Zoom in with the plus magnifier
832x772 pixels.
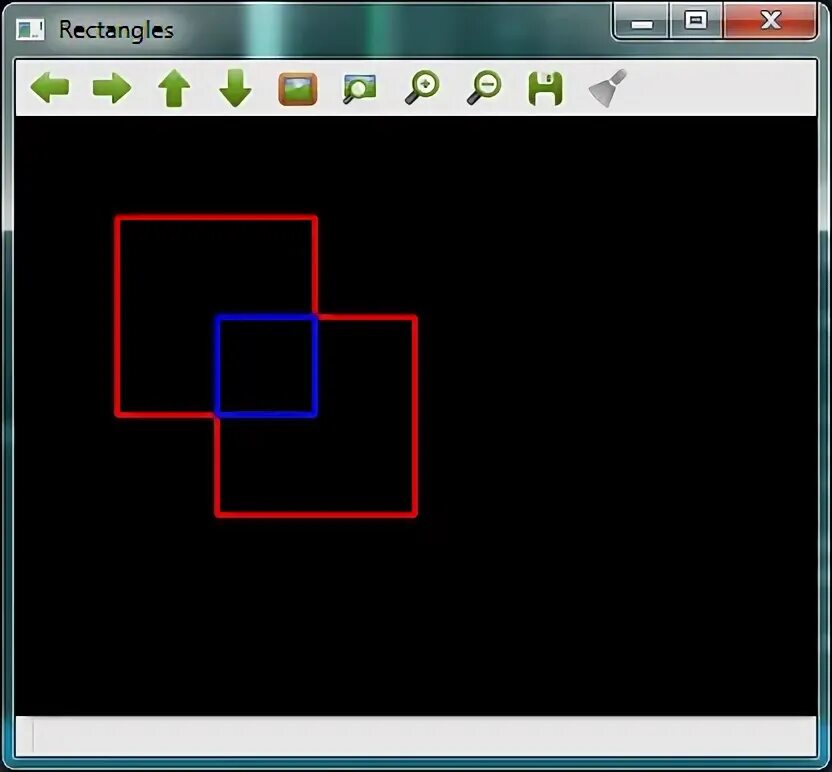click(422, 88)
